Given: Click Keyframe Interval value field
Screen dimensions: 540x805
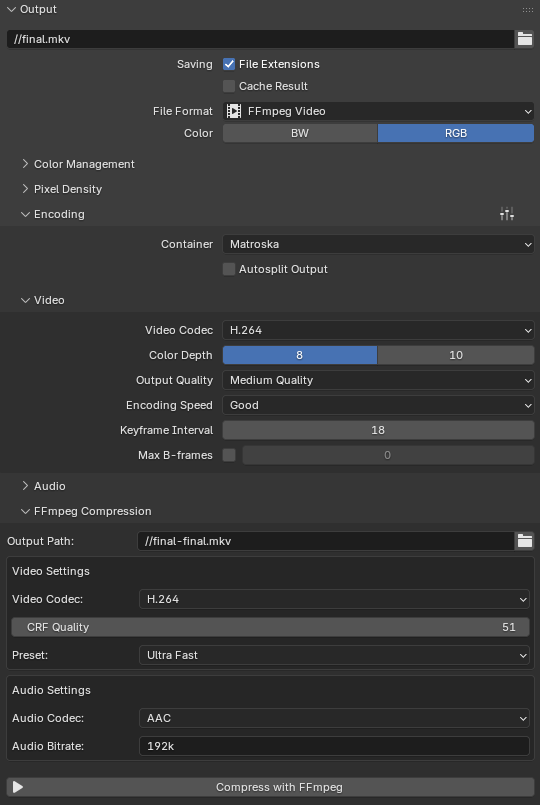Looking at the screenshot, I should 378,430.
